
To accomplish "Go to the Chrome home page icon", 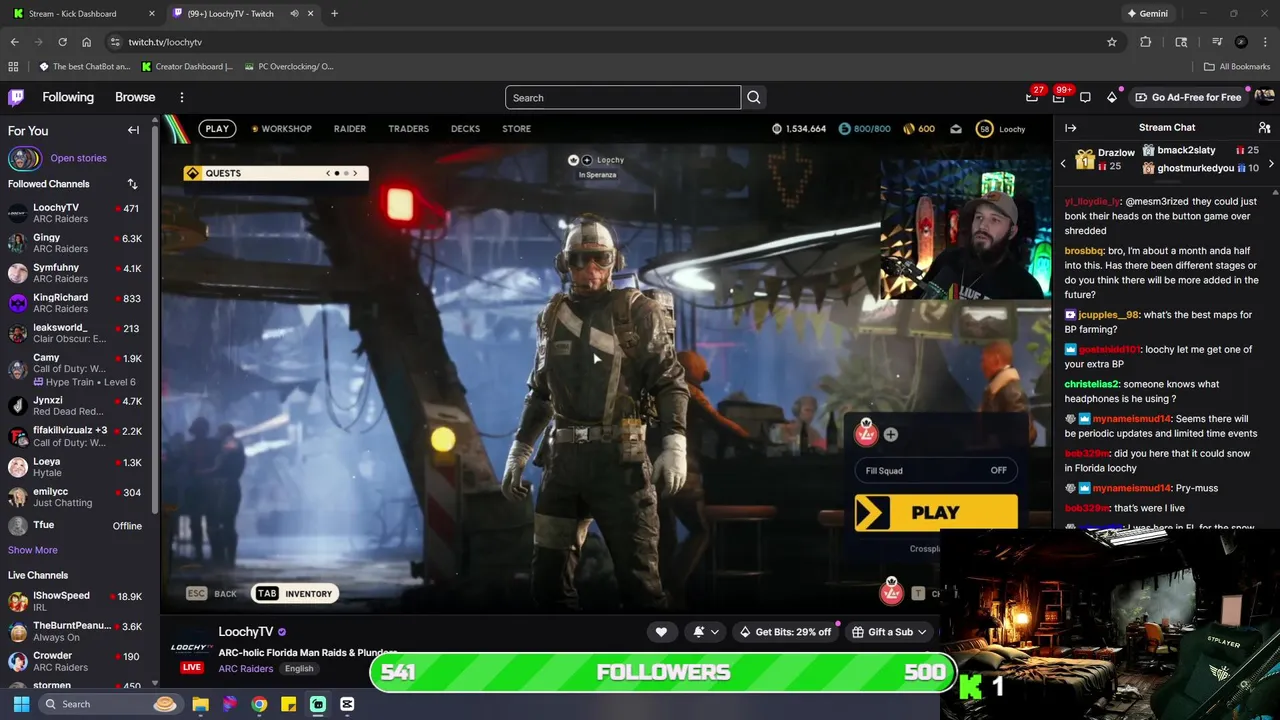I will click(87, 42).
